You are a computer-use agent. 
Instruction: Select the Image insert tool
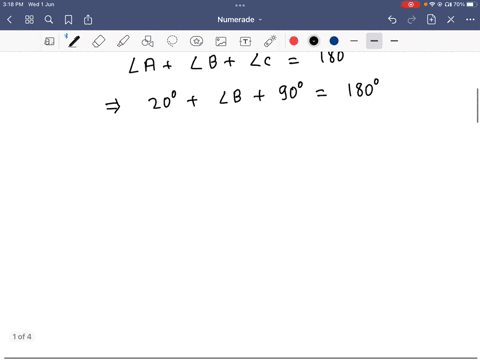tap(221, 41)
